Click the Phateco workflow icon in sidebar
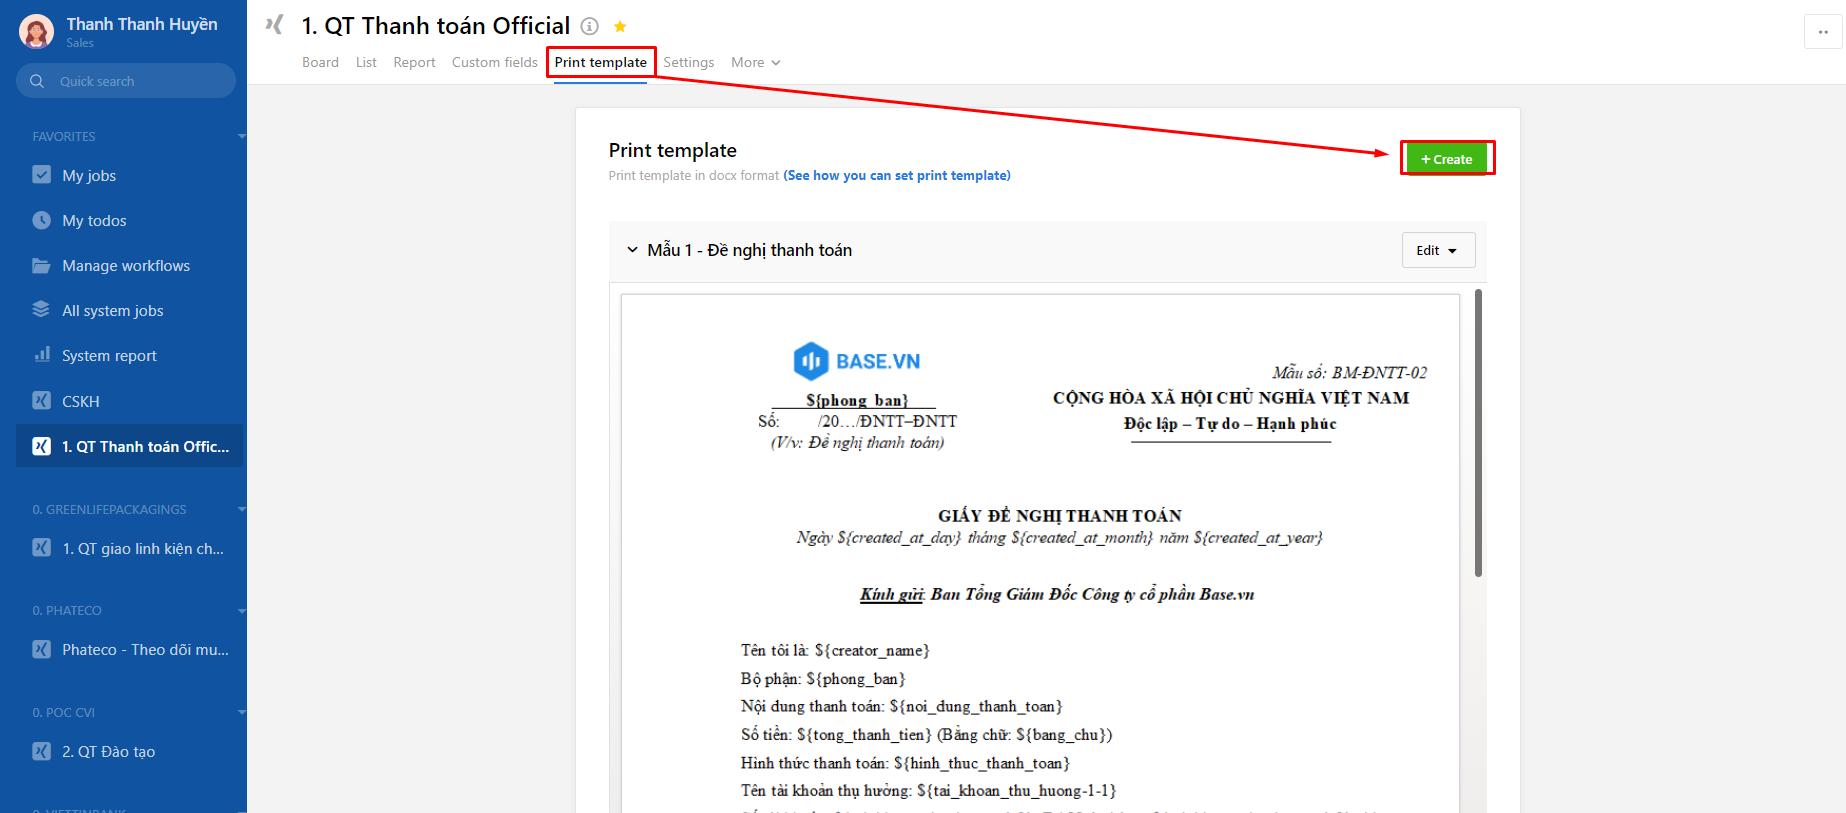Screen dimensions: 1846x813 click(x=41, y=649)
